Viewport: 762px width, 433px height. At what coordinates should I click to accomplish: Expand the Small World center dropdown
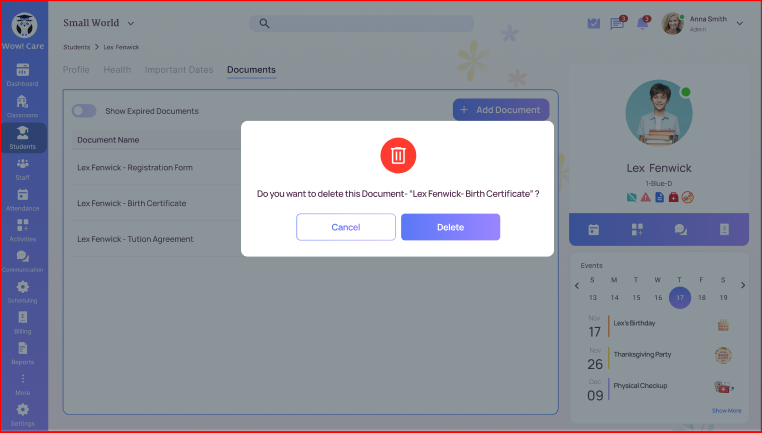click(x=131, y=23)
